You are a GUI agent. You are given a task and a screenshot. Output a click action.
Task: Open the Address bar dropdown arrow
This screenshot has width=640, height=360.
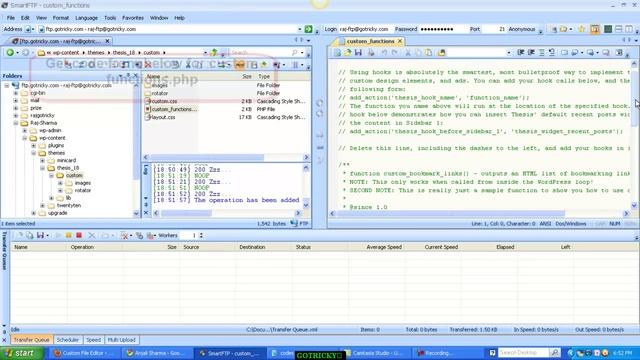(300, 29)
